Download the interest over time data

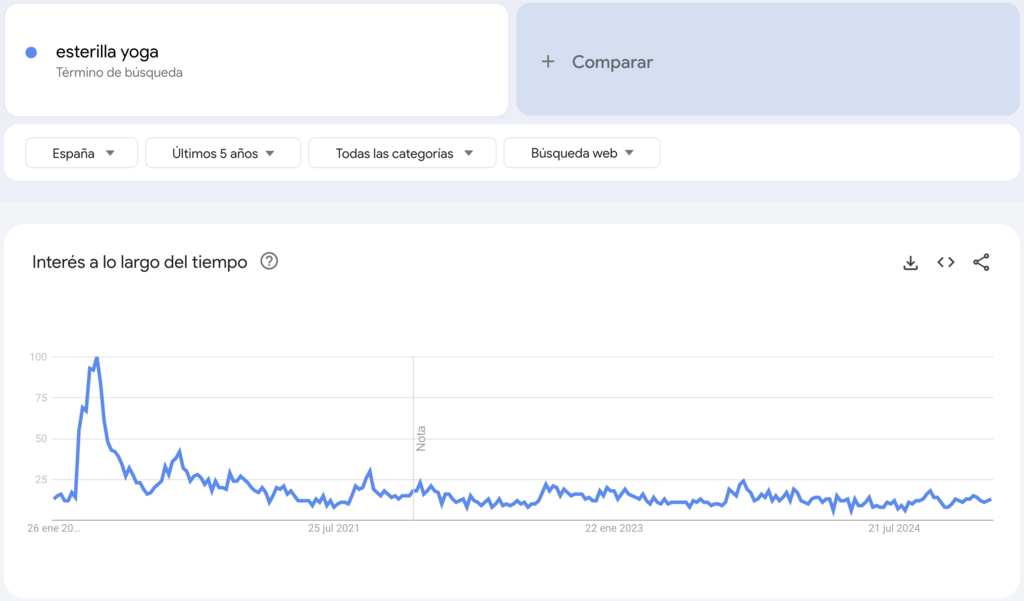(x=910, y=262)
